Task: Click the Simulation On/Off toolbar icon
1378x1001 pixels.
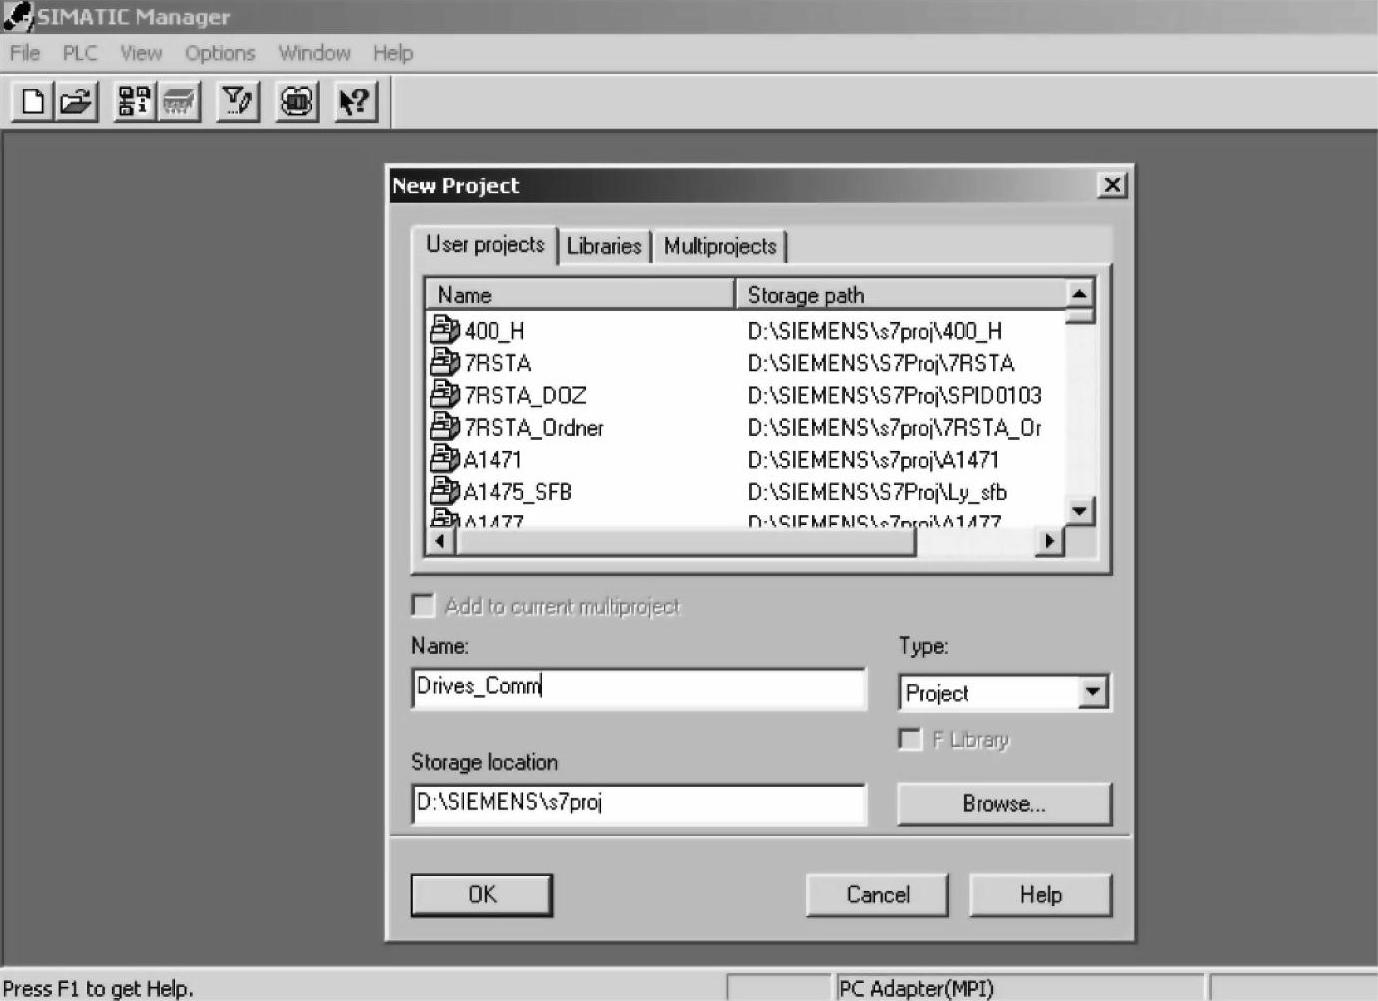Action: point(297,101)
